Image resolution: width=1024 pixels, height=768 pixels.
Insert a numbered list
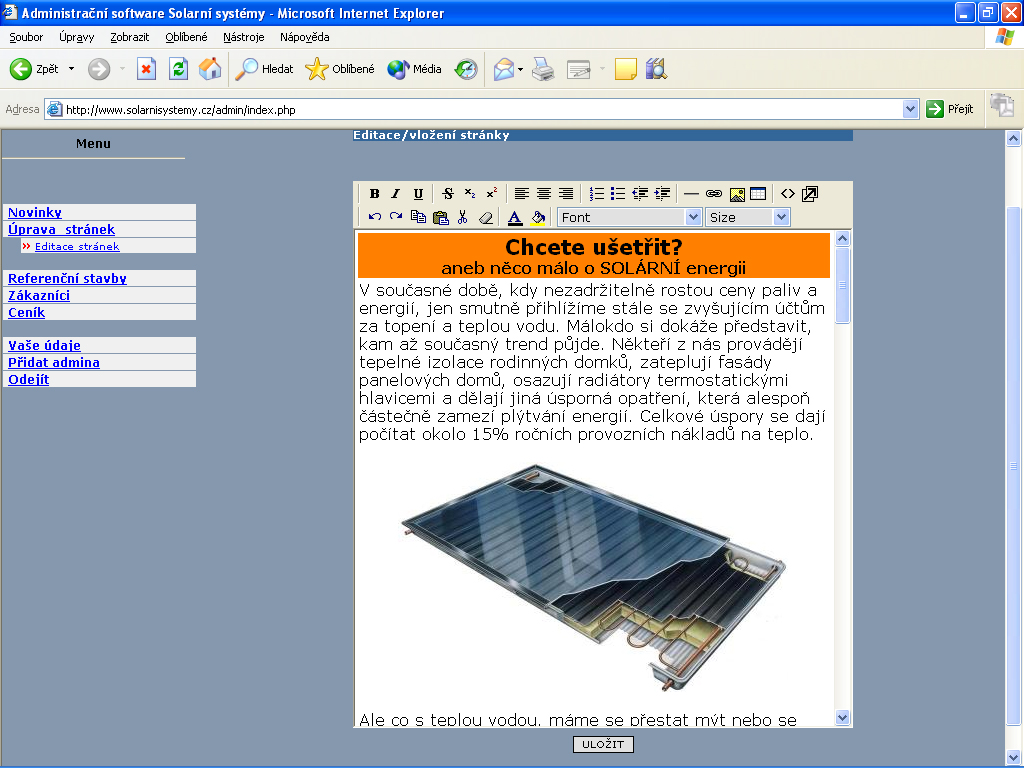pyautogui.click(x=597, y=194)
